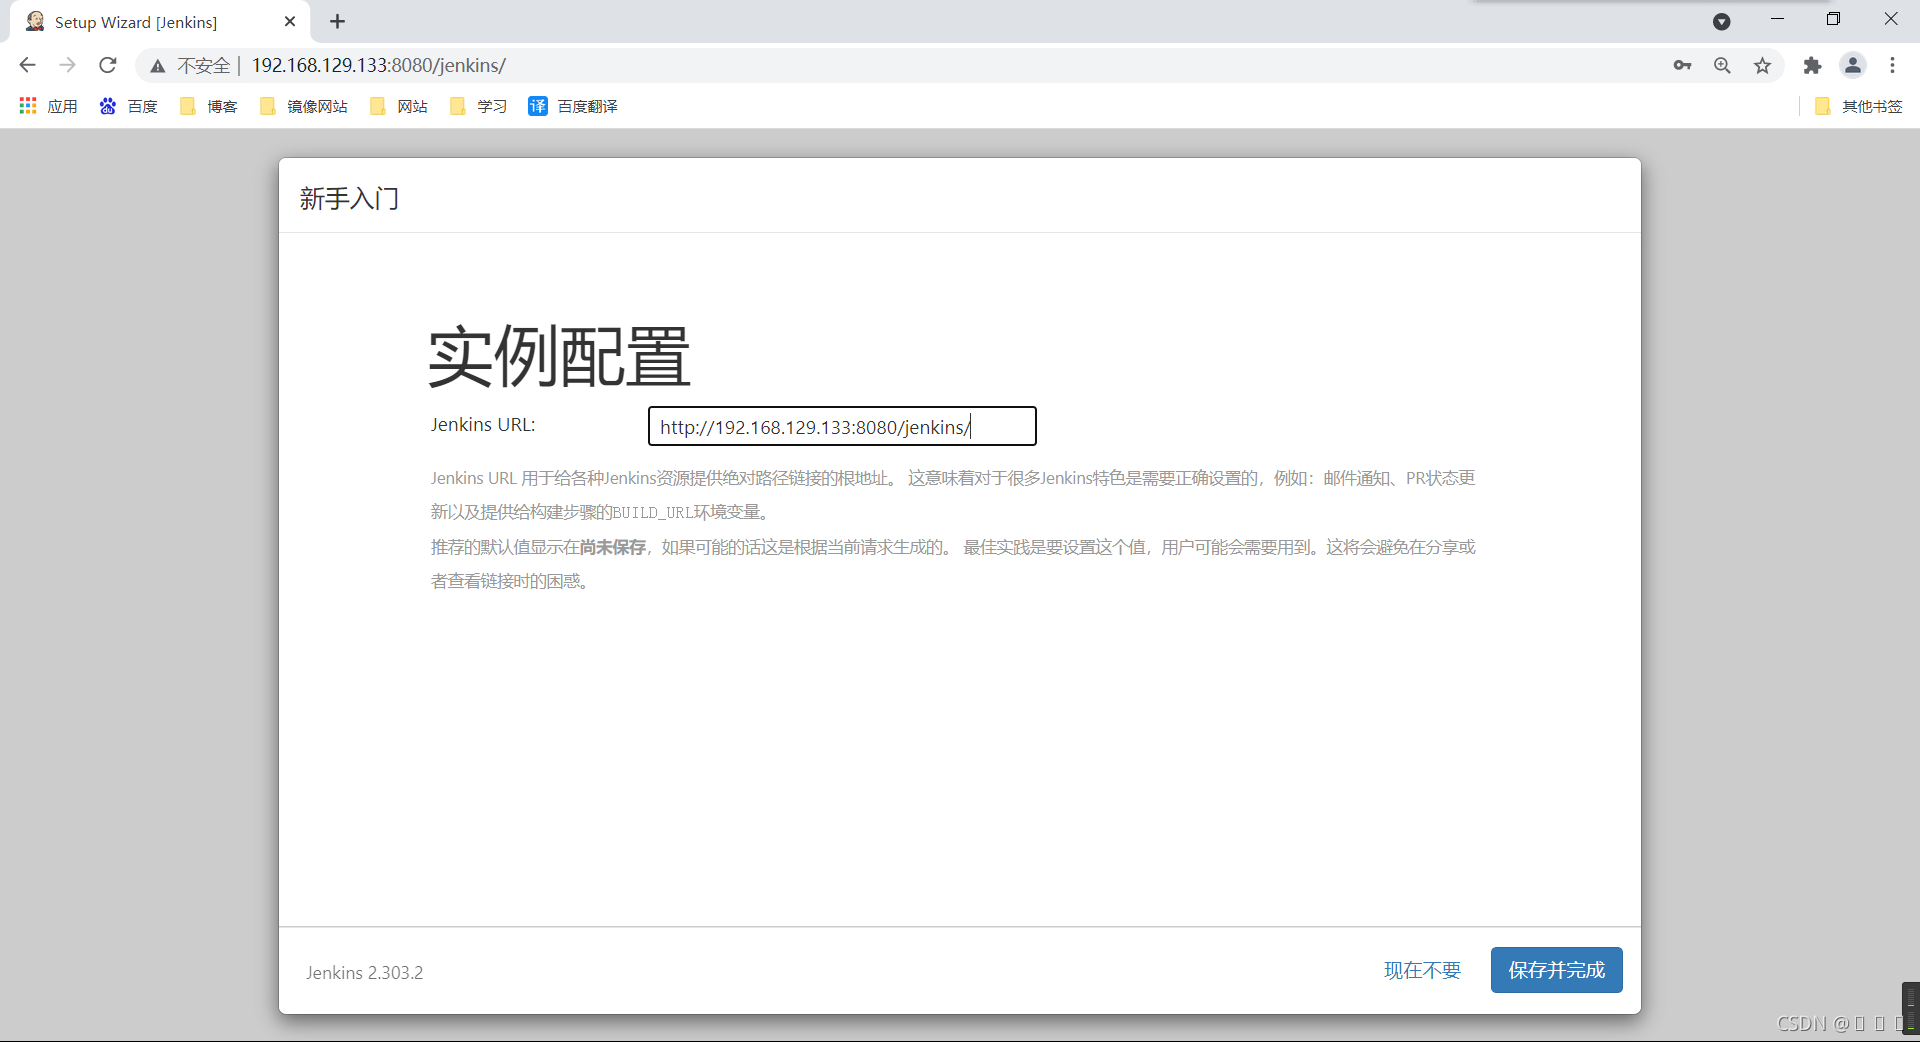1920x1042 pixels.
Task: Click the 现在不要 option
Action: click(1421, 969)
